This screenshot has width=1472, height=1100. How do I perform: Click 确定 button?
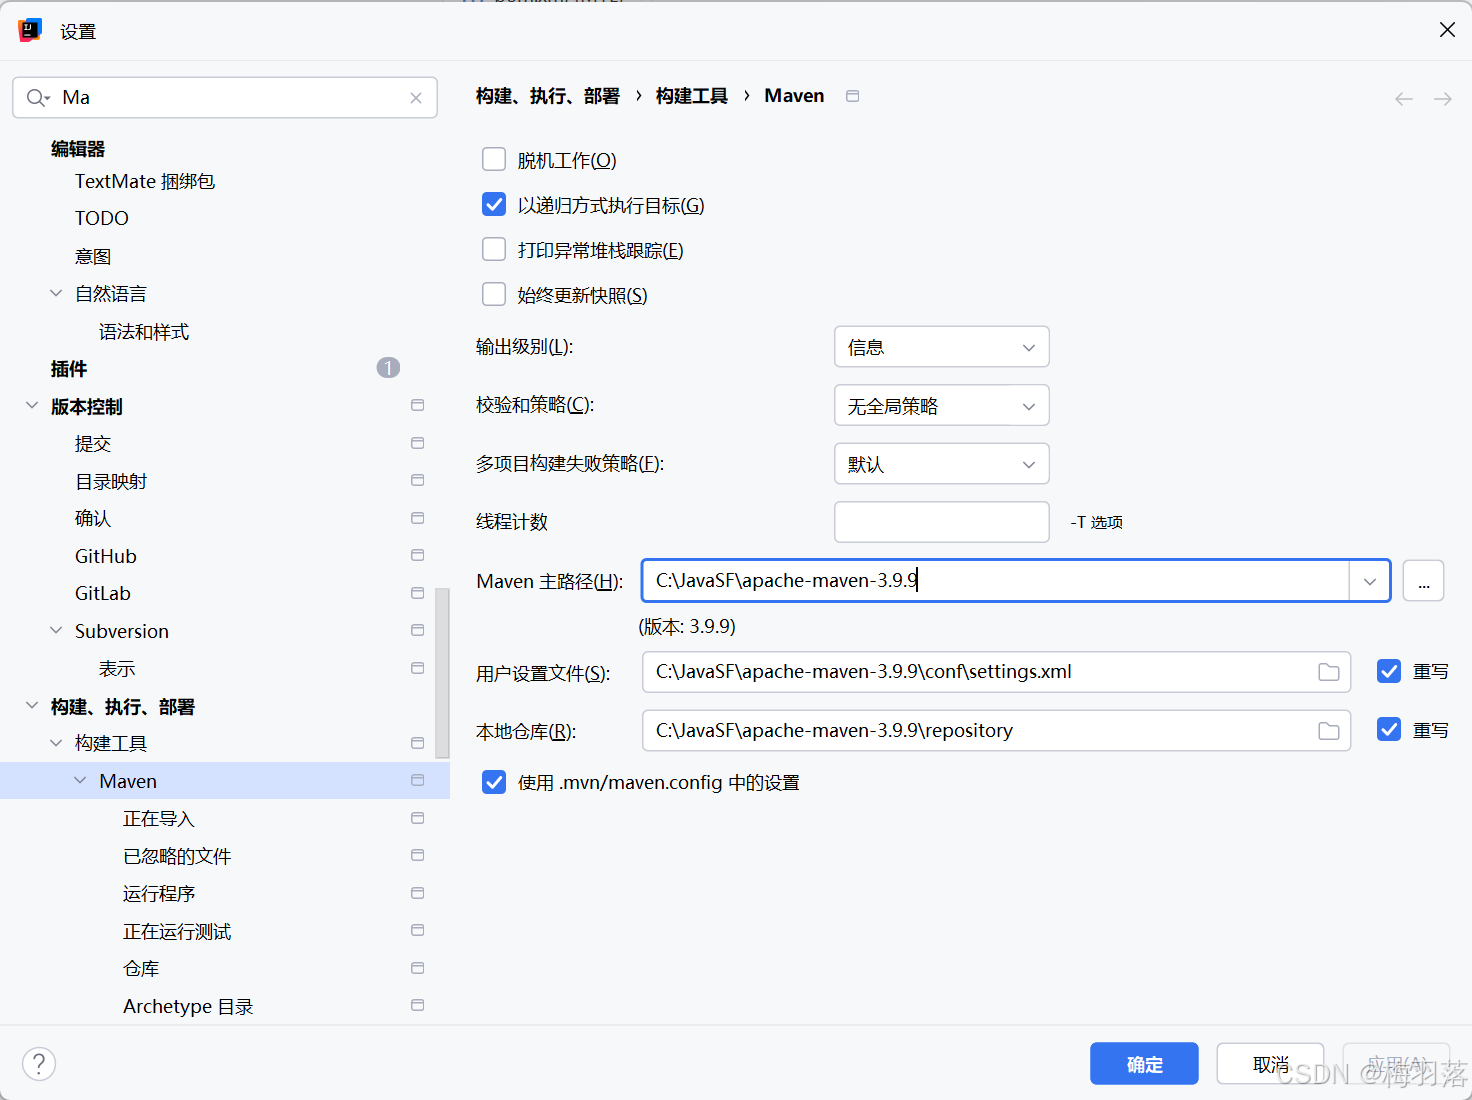coord(1144,1064)
